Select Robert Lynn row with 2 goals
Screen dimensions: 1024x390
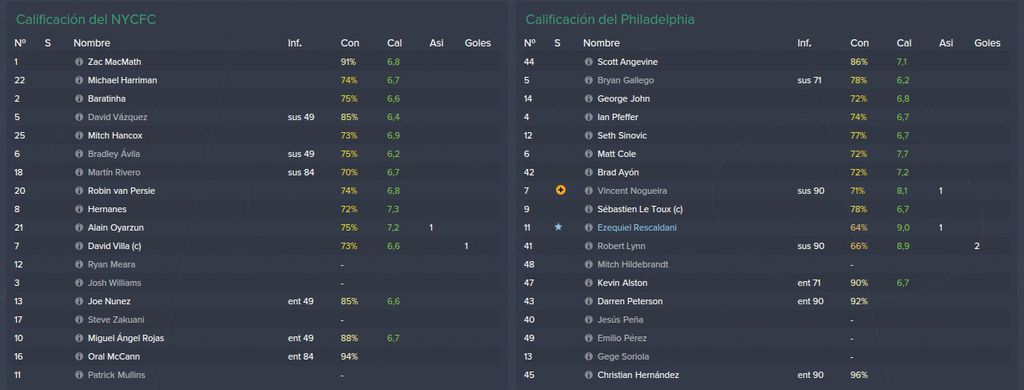[x=765, y=246]
